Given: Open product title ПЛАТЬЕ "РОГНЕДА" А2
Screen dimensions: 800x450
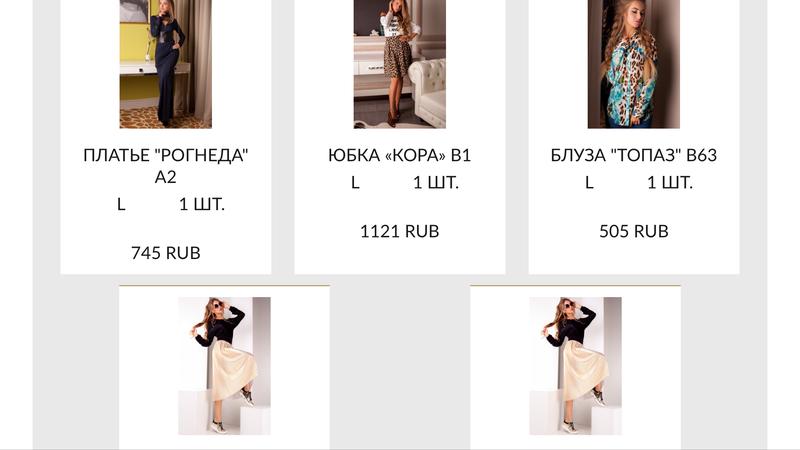Looking at the screenshot, I should pos(166,166).
